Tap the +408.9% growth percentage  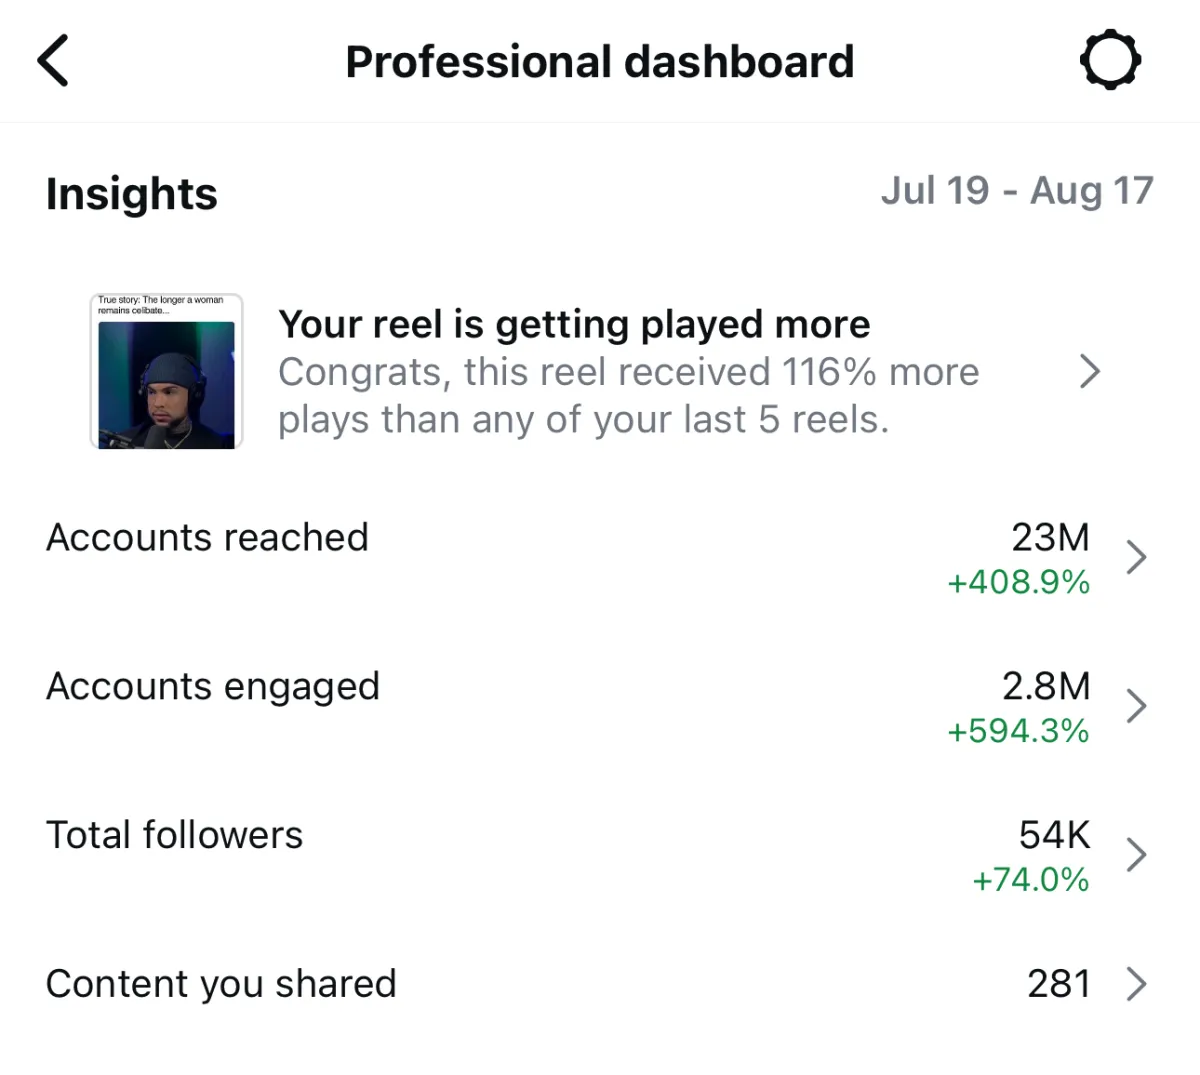click(1018, 582)
